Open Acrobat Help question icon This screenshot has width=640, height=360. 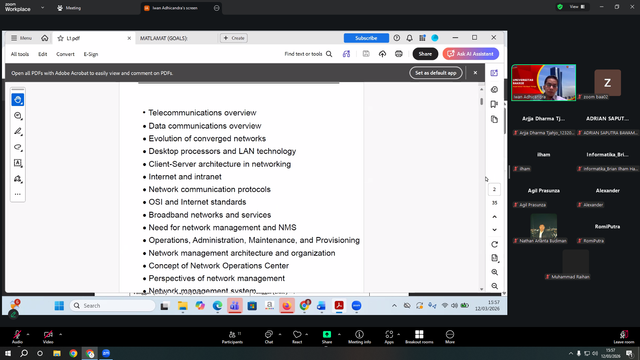click(x=397, y=38)
